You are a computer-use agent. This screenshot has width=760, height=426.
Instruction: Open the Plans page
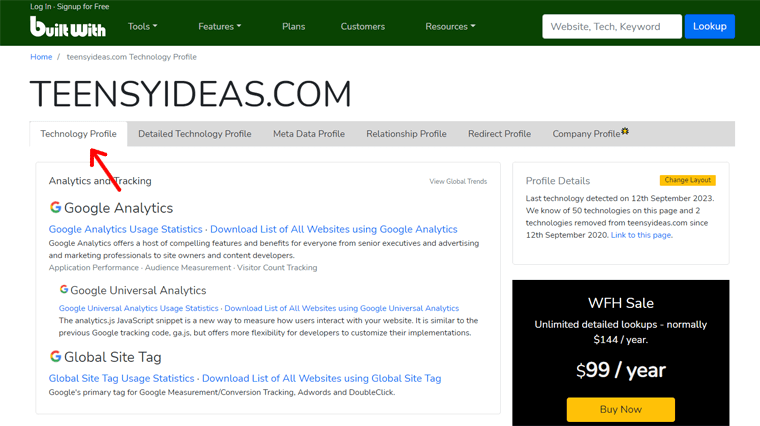(294, 27)
